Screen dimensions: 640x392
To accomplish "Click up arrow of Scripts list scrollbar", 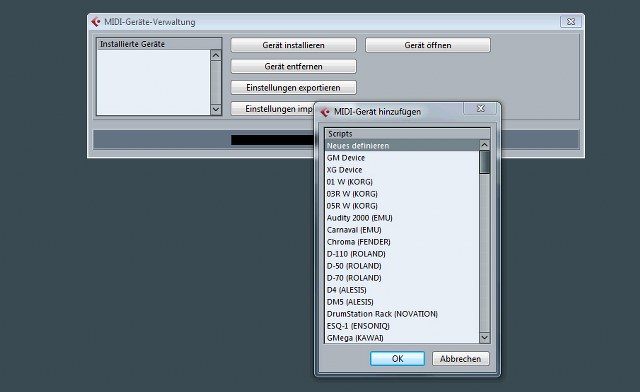I will click(x=484, y=145).
